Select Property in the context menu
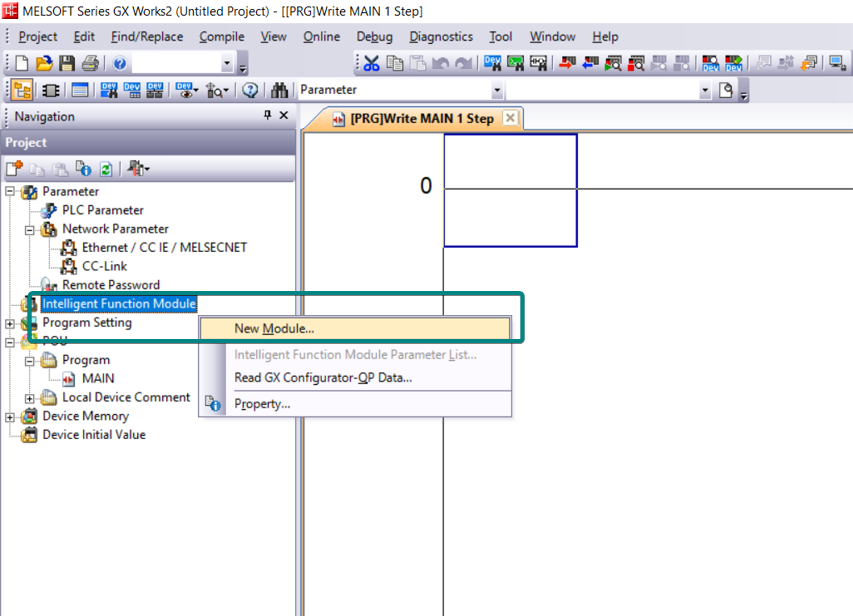Screen dimensions: 853x616 262,404
